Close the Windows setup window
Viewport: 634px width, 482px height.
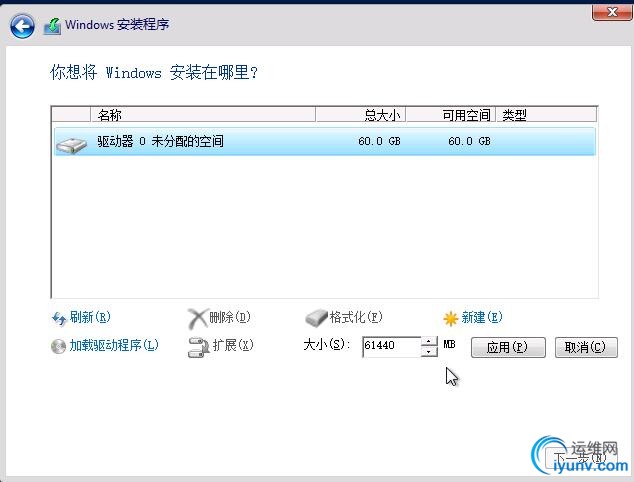tap(612, 12)
